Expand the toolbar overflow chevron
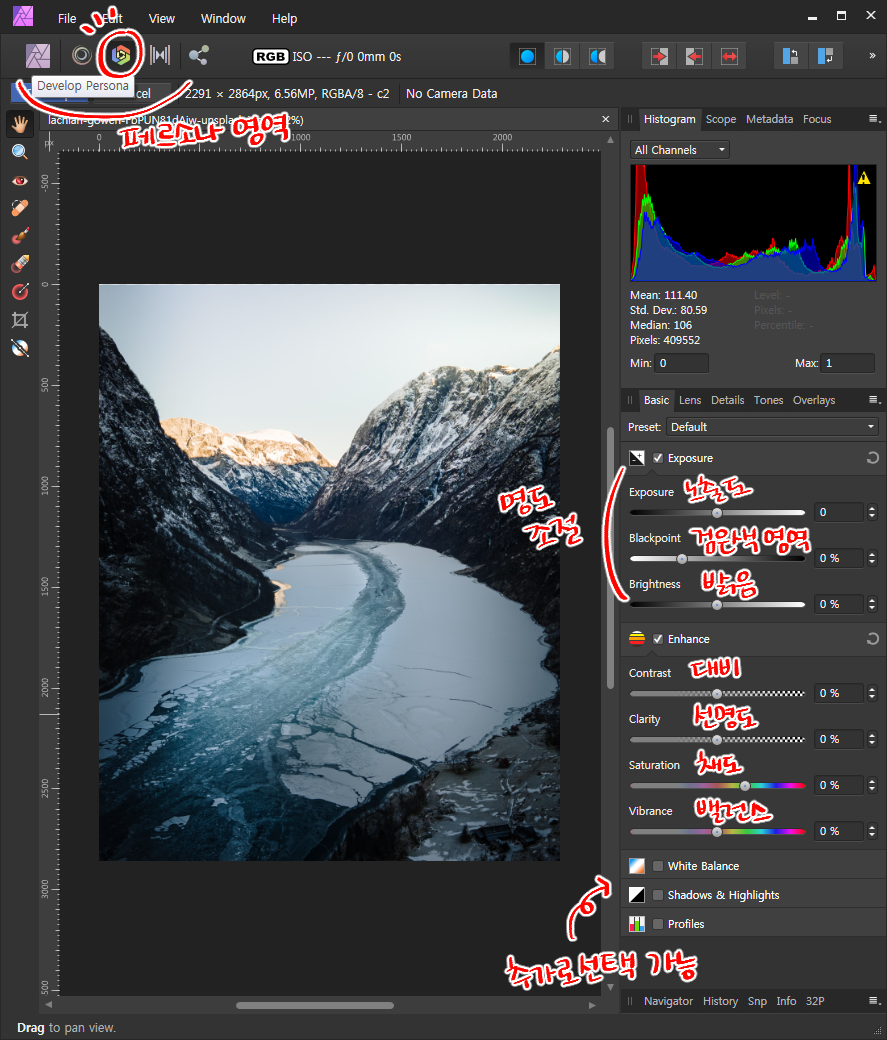Screen dimensions: 887x1040 (x=872, y=56)
